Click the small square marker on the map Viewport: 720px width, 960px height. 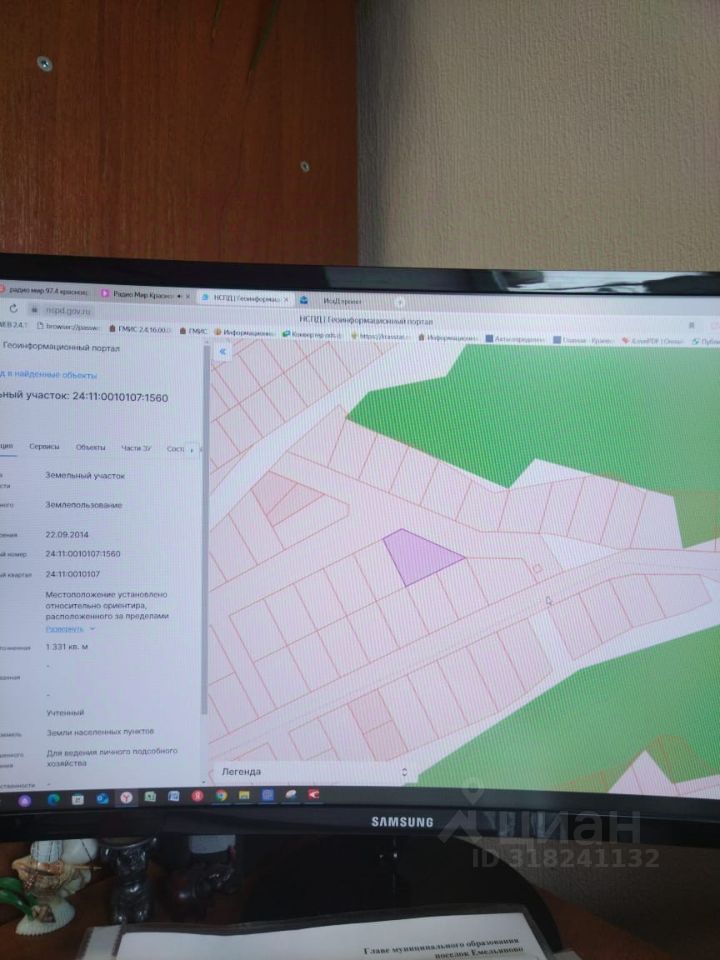pyautogui.click(x=537, y=568)
